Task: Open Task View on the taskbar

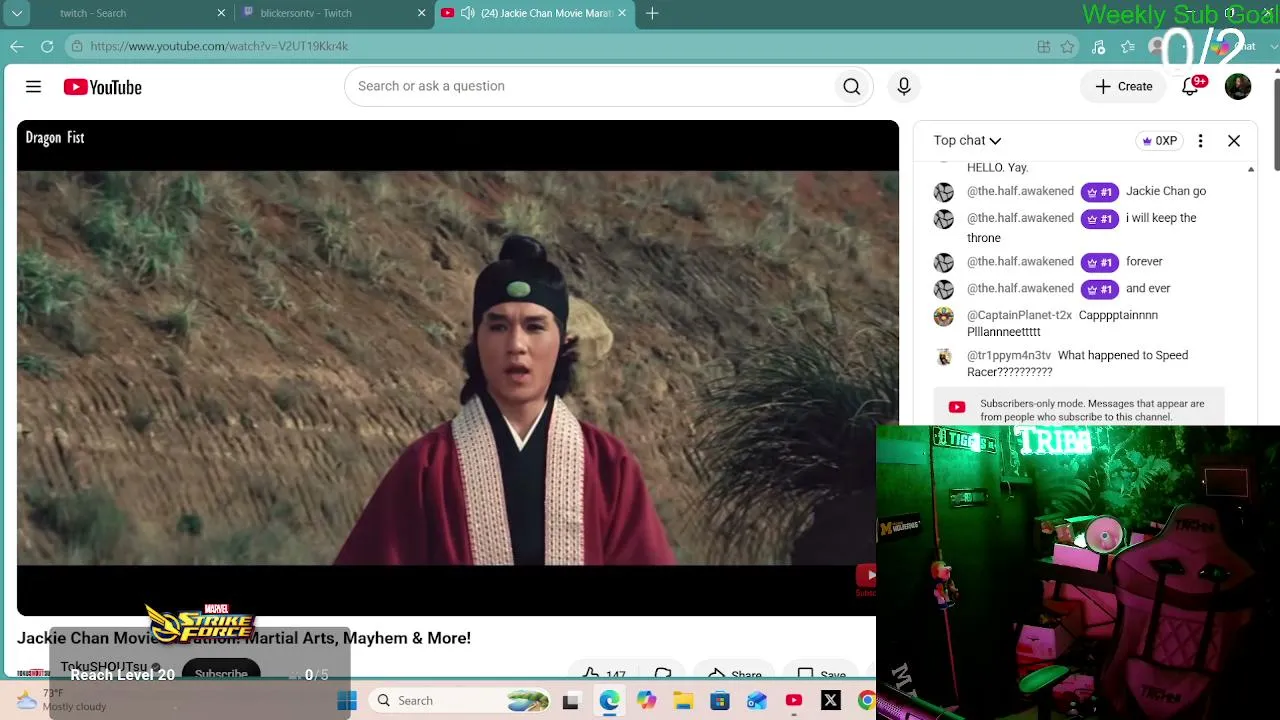Action: pyautogui.click(x=570, y=701)
